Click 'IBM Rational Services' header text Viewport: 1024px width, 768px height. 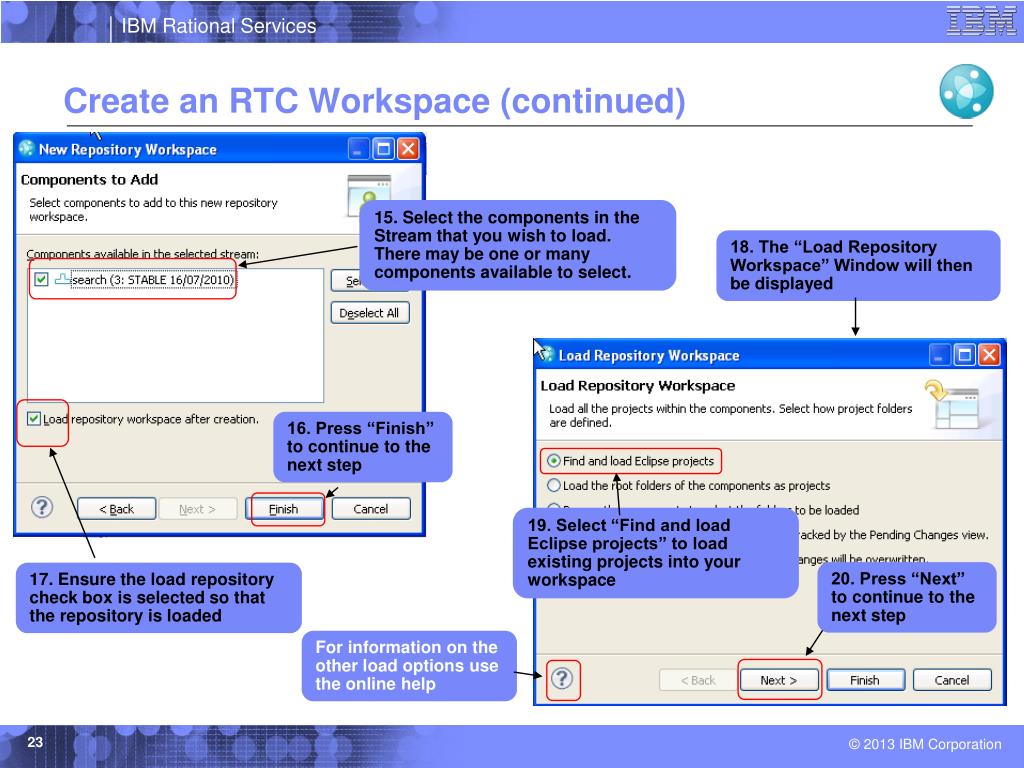click(219, 25)
